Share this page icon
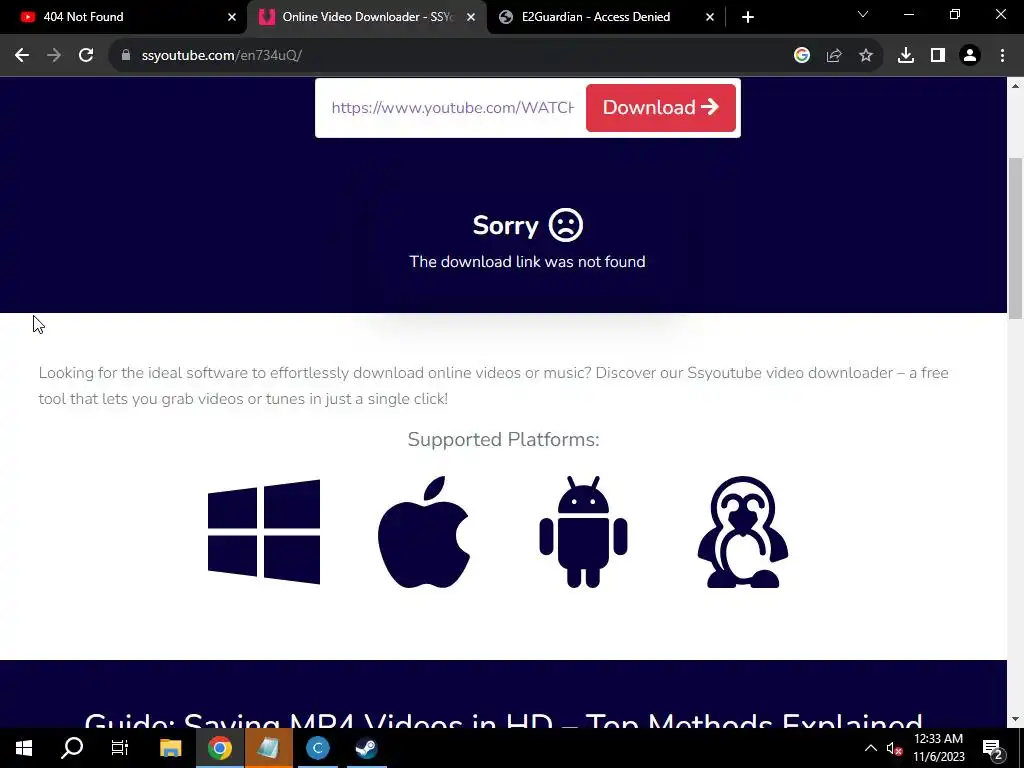The height and width of the screenshot is (768, 1024). point(834,56)
